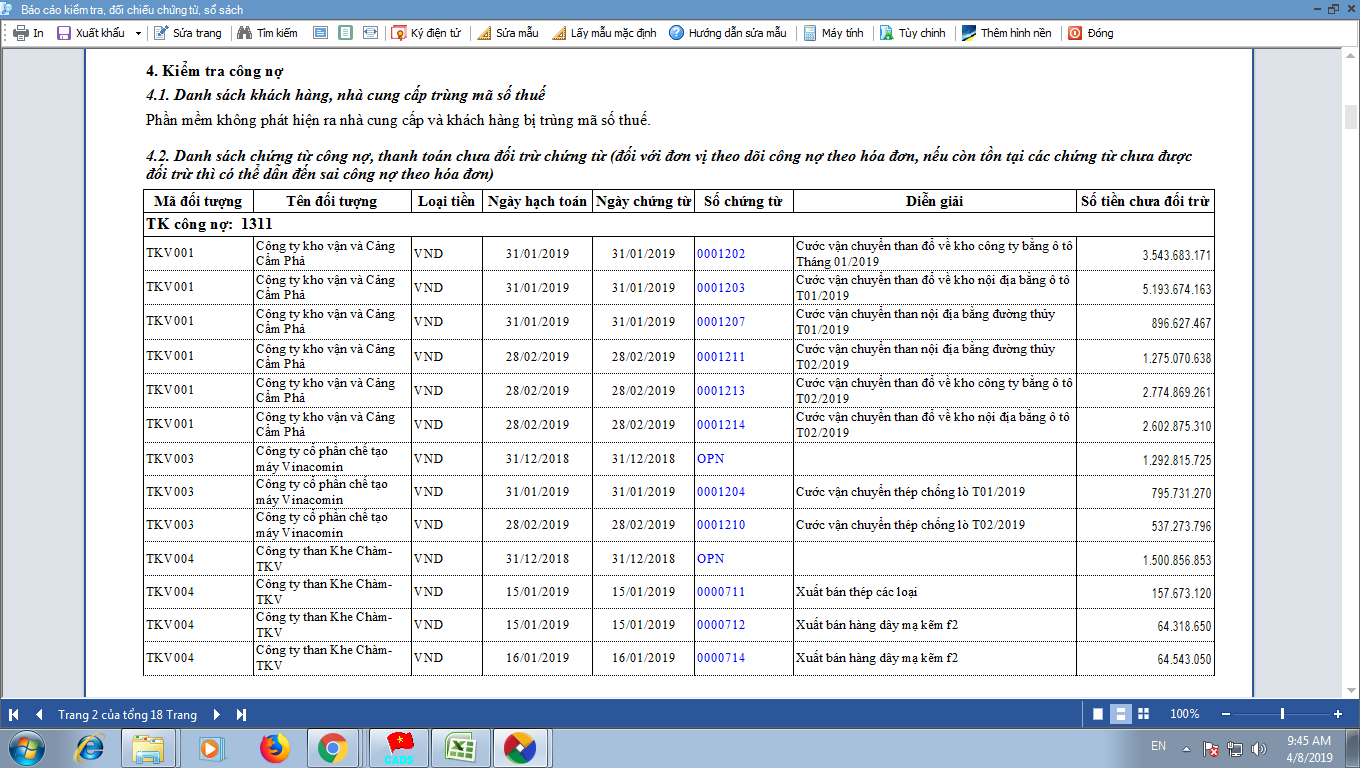Image resolution: width=1360 pixels, height=768 pixels.
Task: Toggle continuous two-row page view
Action: click(x=1121, y=714)
